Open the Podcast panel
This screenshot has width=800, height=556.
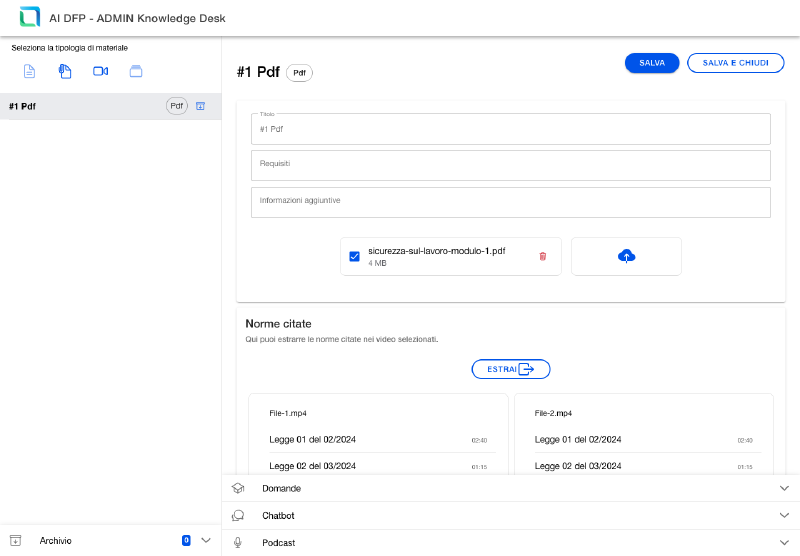511,543
